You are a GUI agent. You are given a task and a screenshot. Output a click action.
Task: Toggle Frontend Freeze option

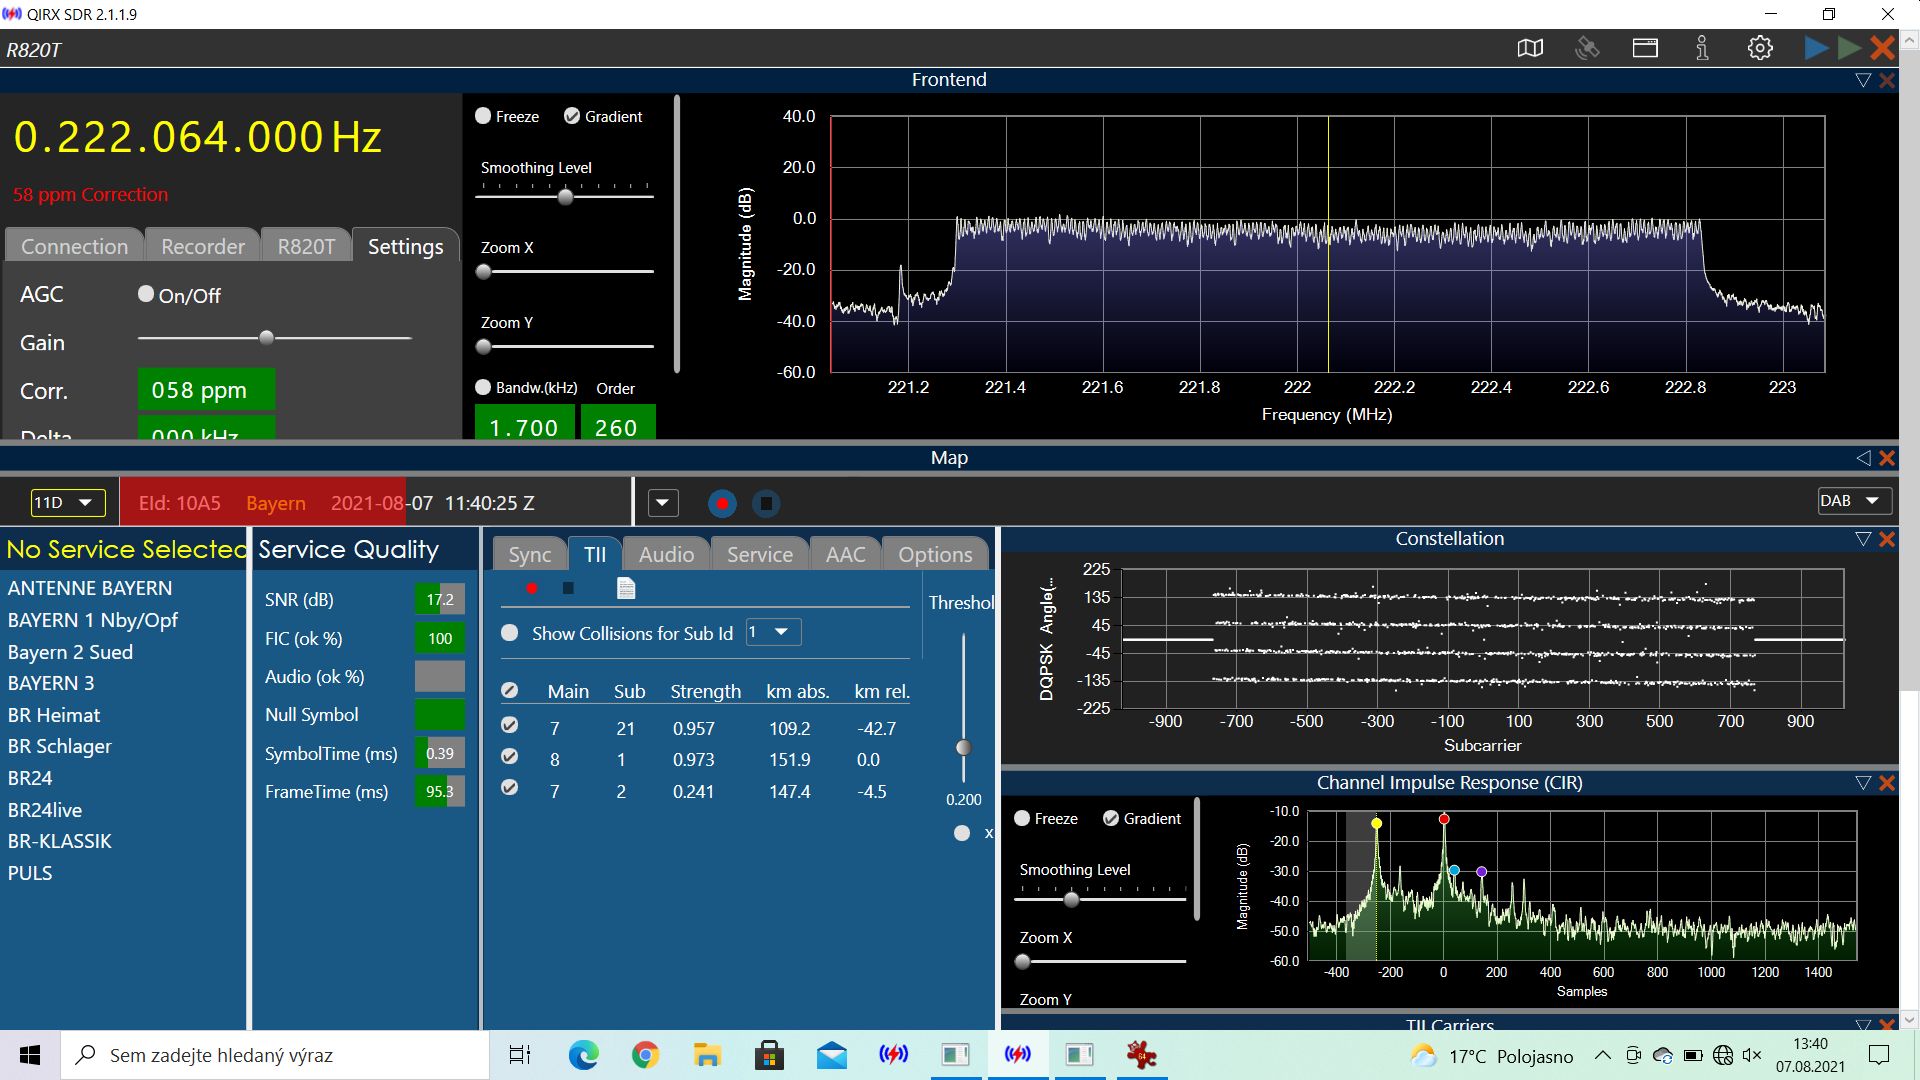point(483,116)
